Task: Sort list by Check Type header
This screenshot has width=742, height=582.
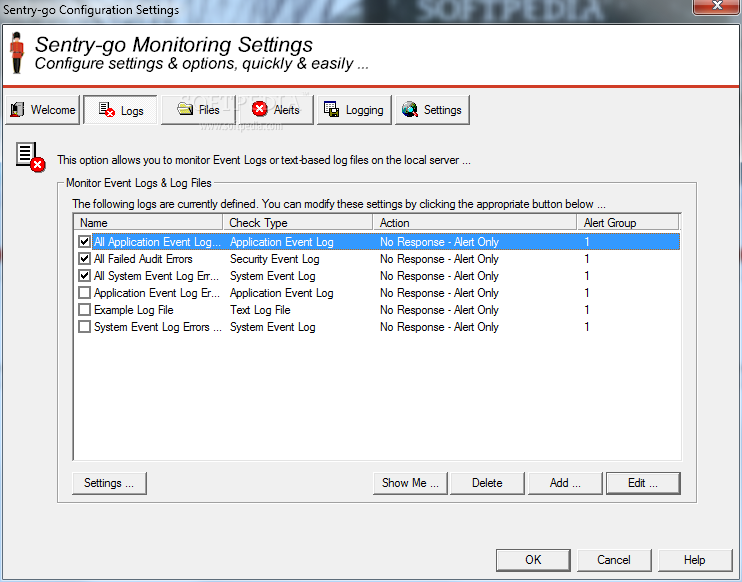Action: point(298,222)
